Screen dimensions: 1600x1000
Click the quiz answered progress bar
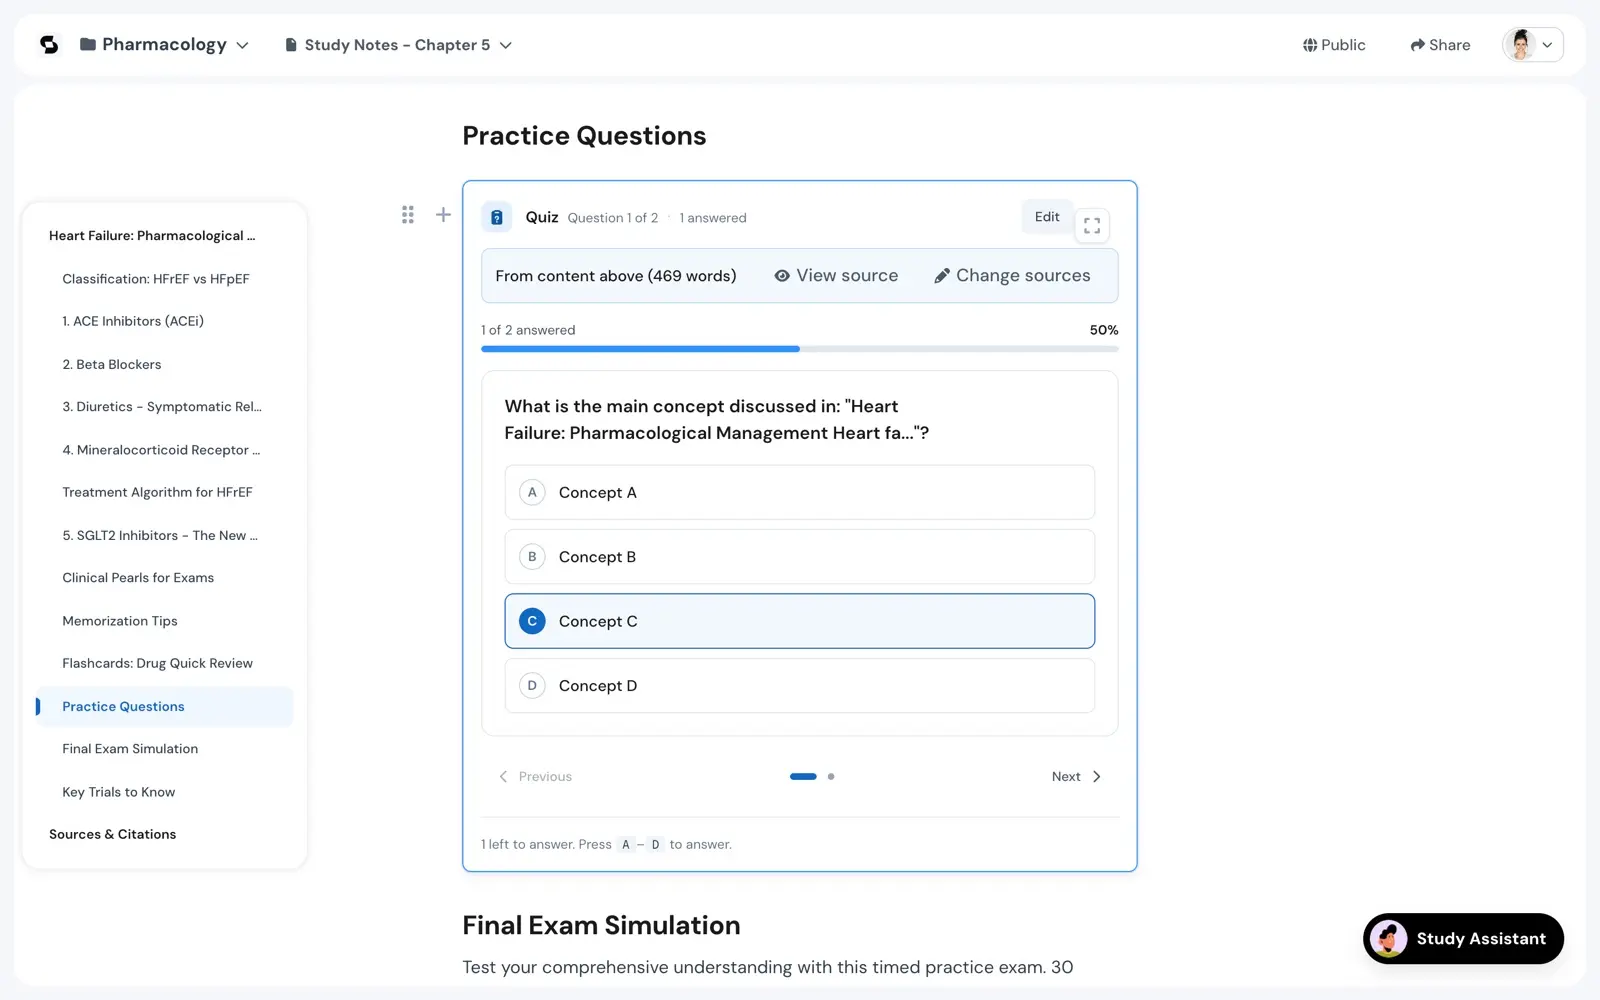(x=799, y=349)
